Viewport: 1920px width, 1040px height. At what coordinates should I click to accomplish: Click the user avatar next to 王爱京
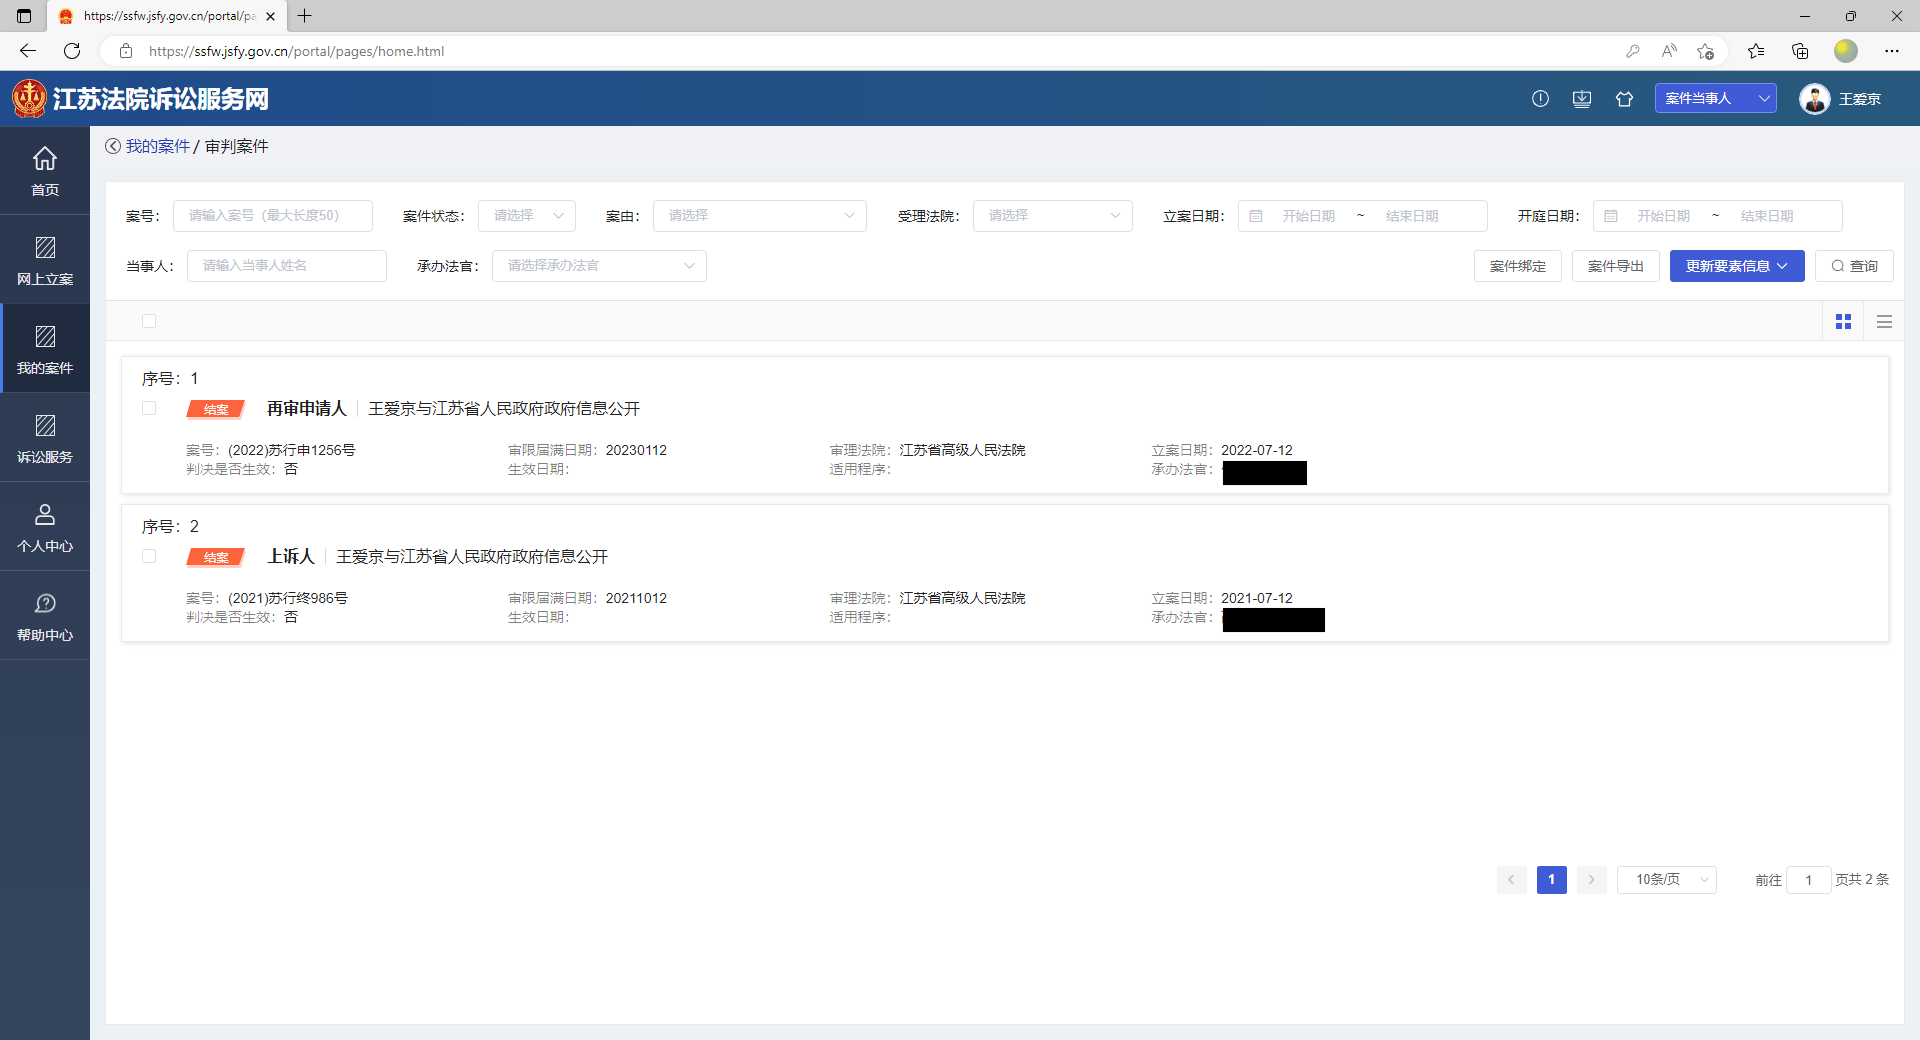1814,99
